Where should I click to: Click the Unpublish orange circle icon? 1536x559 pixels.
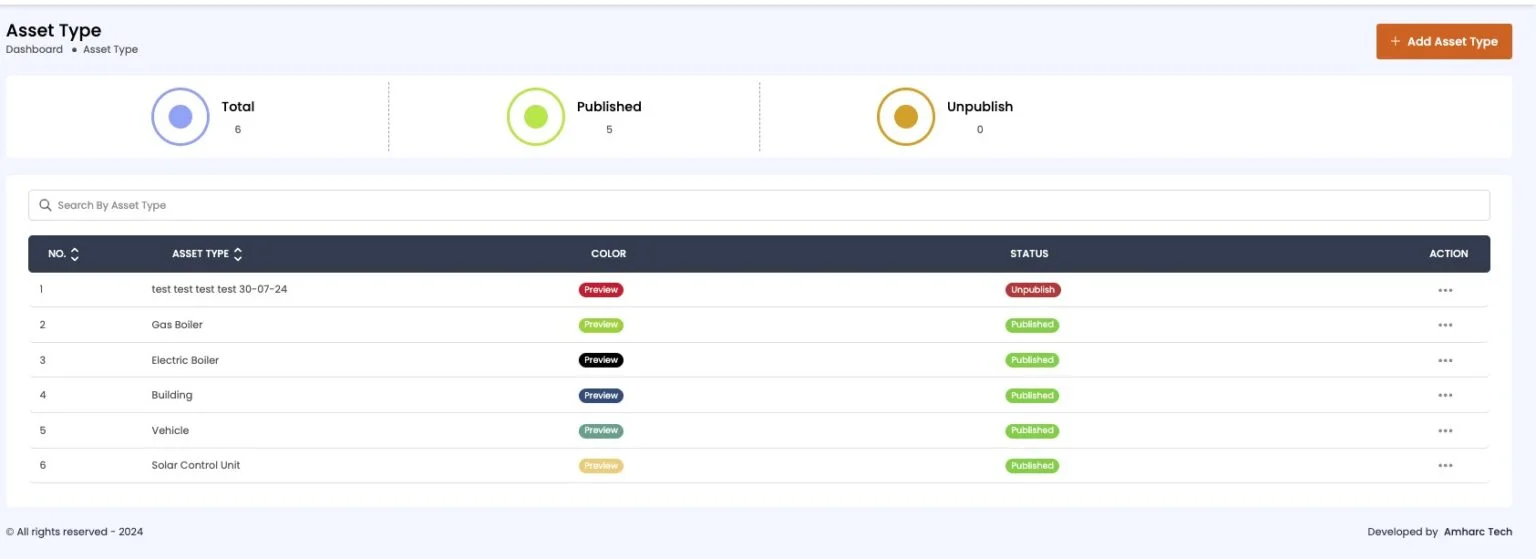click(905, 117)
